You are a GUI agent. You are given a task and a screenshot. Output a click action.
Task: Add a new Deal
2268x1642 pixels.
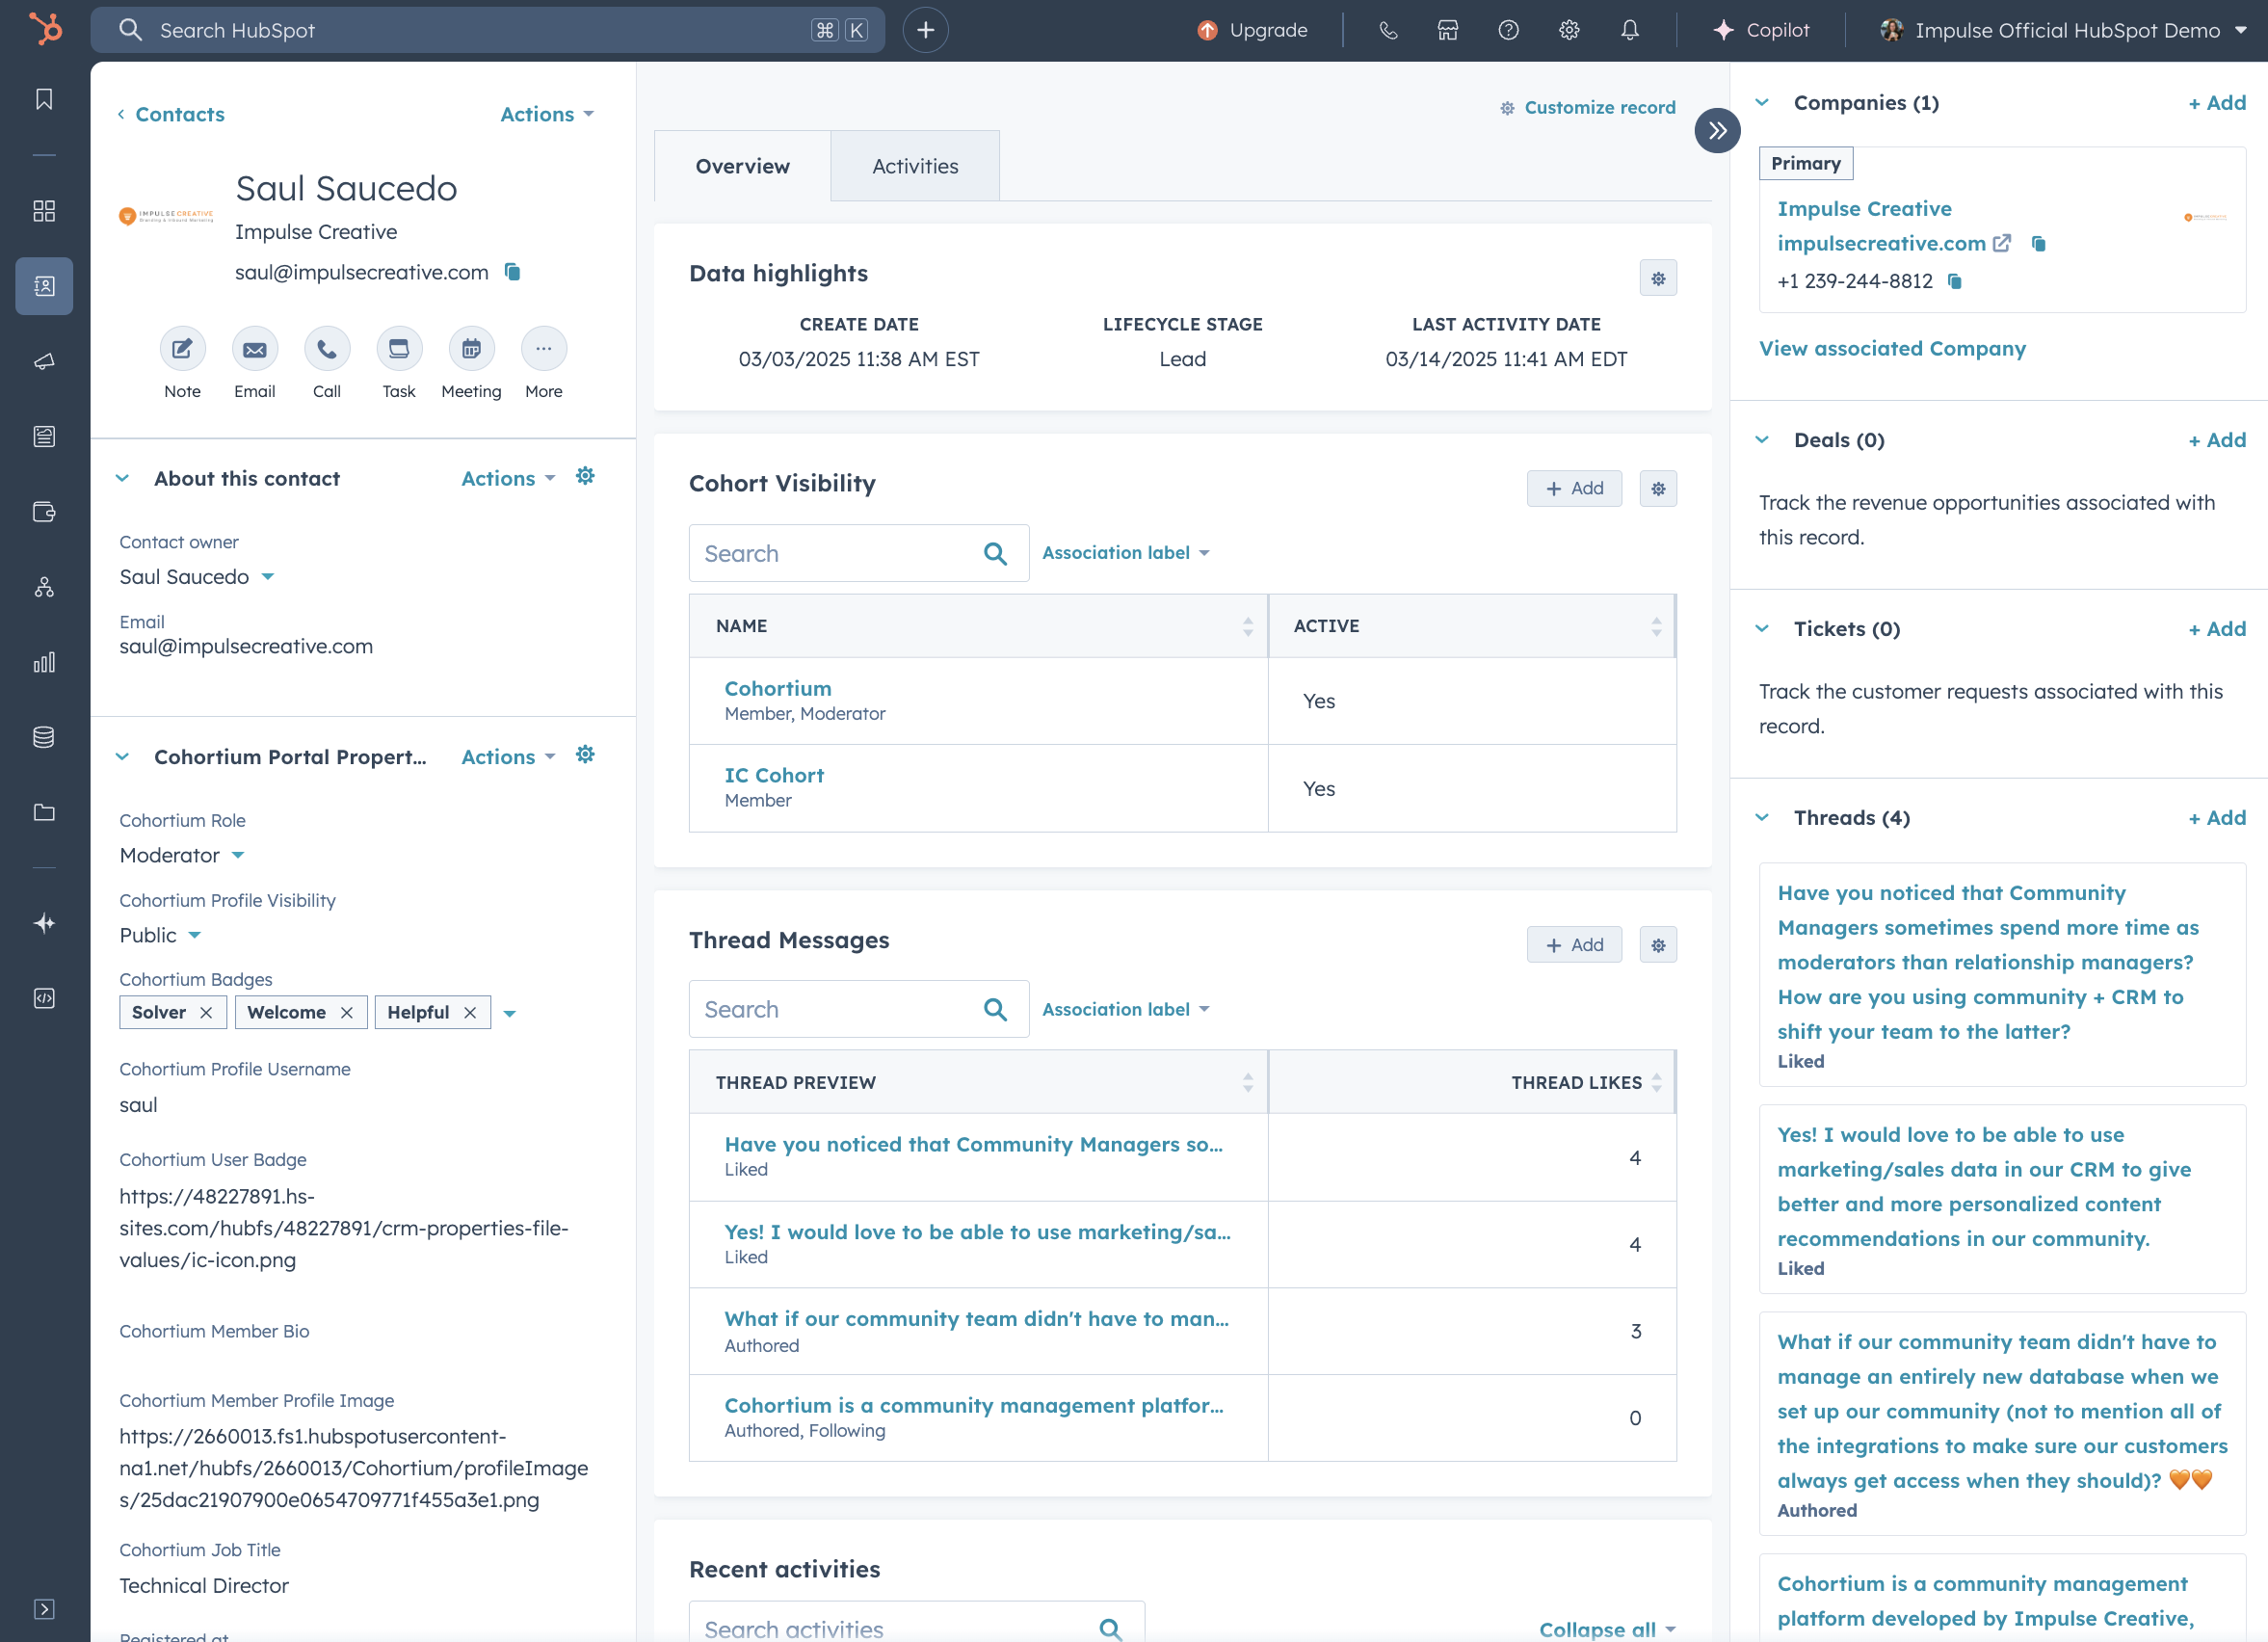pos(2217,440)
